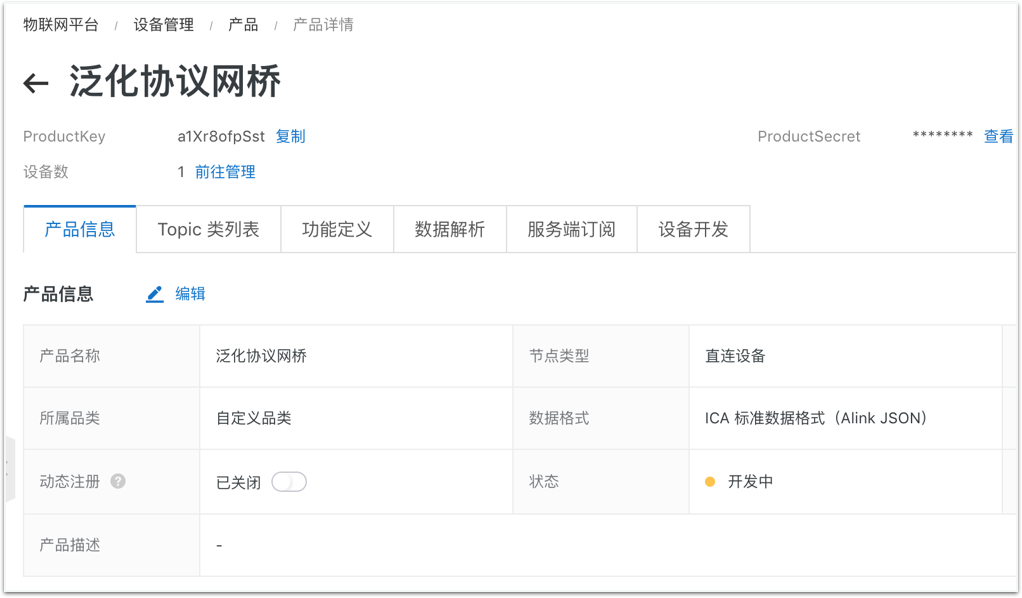Click the 编辑 link for product info

point(190,294)
